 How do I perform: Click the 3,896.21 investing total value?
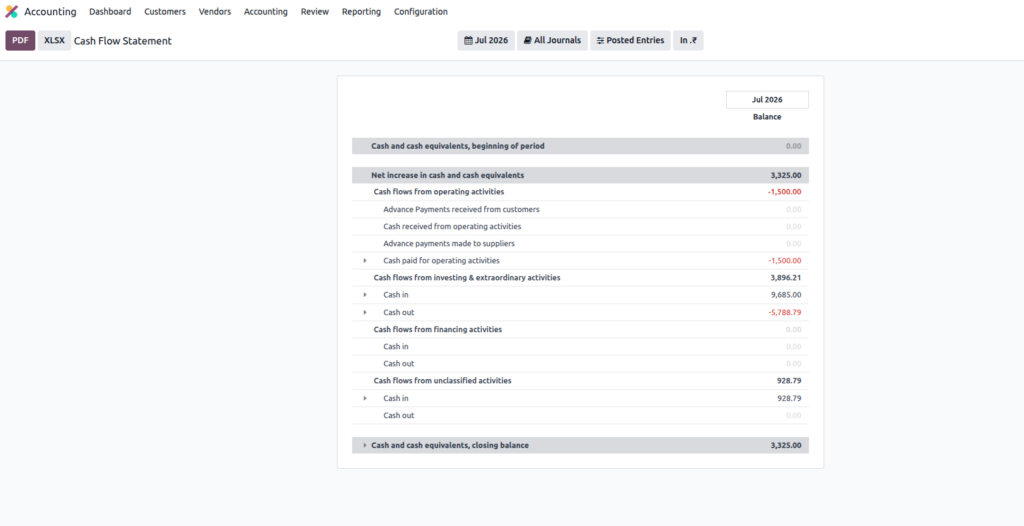(786, 278)
